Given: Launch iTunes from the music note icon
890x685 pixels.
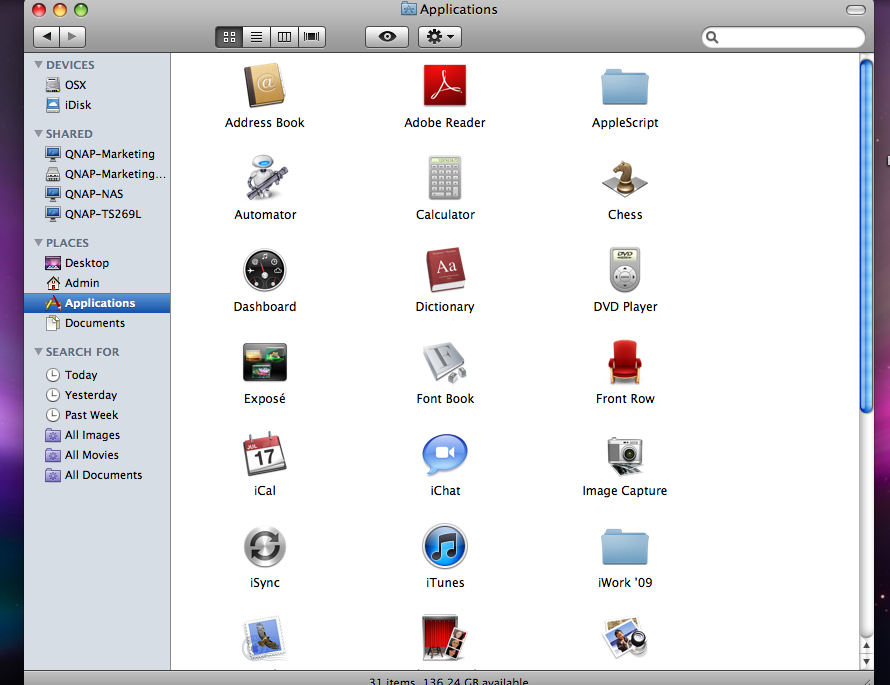Looking at the screenshot, I should pos(445,546).
